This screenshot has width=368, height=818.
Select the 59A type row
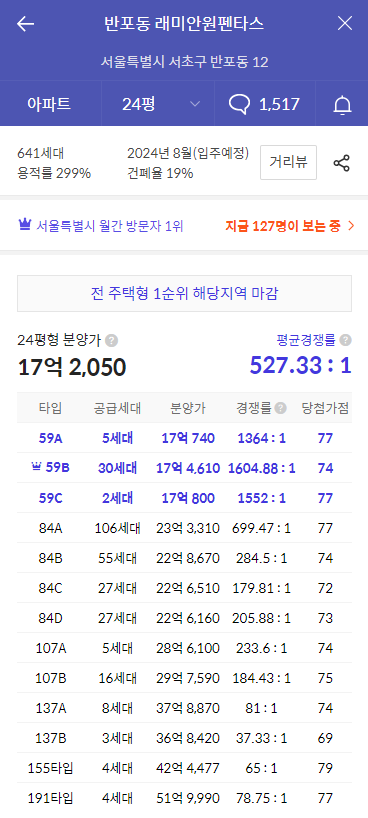click(x=184, y=438)
